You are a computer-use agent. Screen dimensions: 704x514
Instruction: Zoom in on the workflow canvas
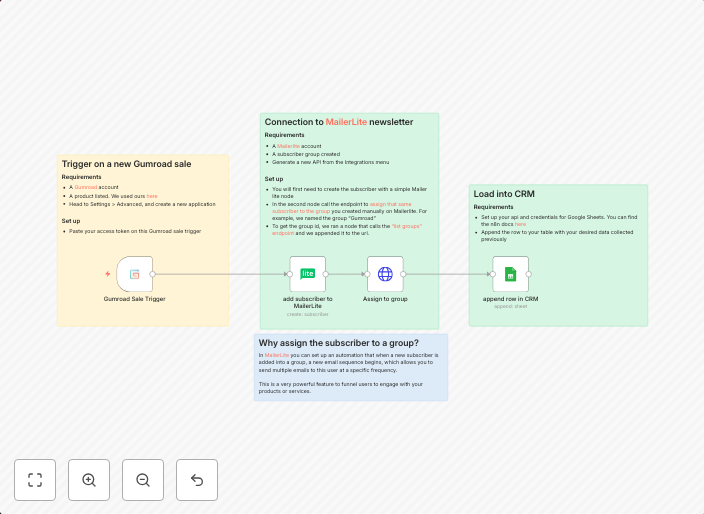[89, 480]
